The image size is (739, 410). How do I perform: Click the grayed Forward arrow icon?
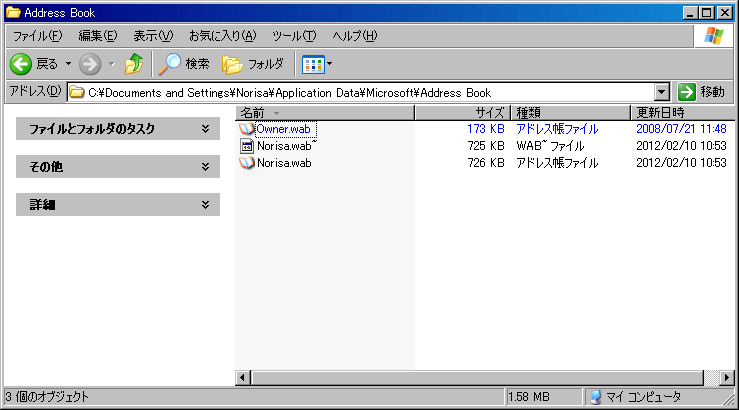tap(90, 64)
